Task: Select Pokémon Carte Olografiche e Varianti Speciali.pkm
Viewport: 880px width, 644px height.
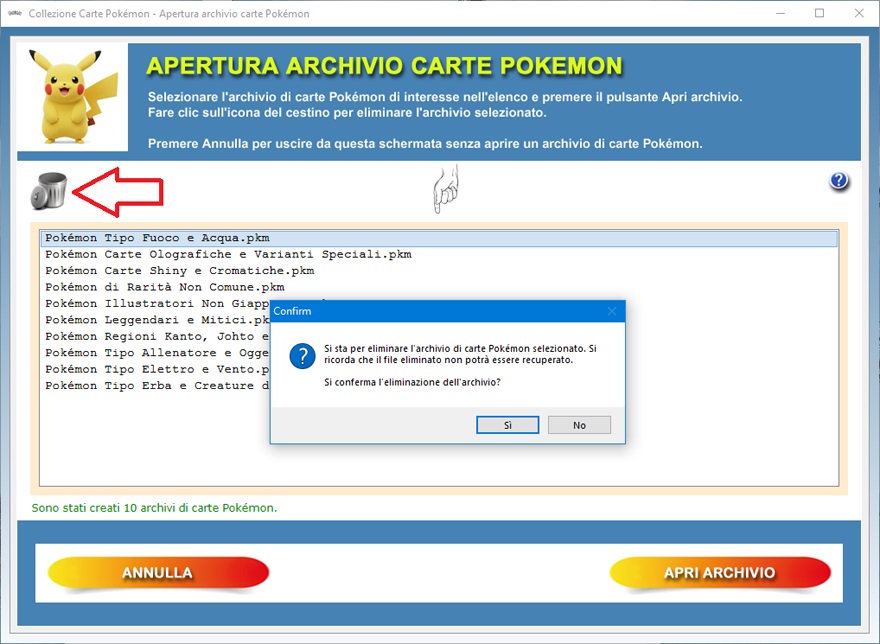Action: pyautogui.click(x=228, y=254)
